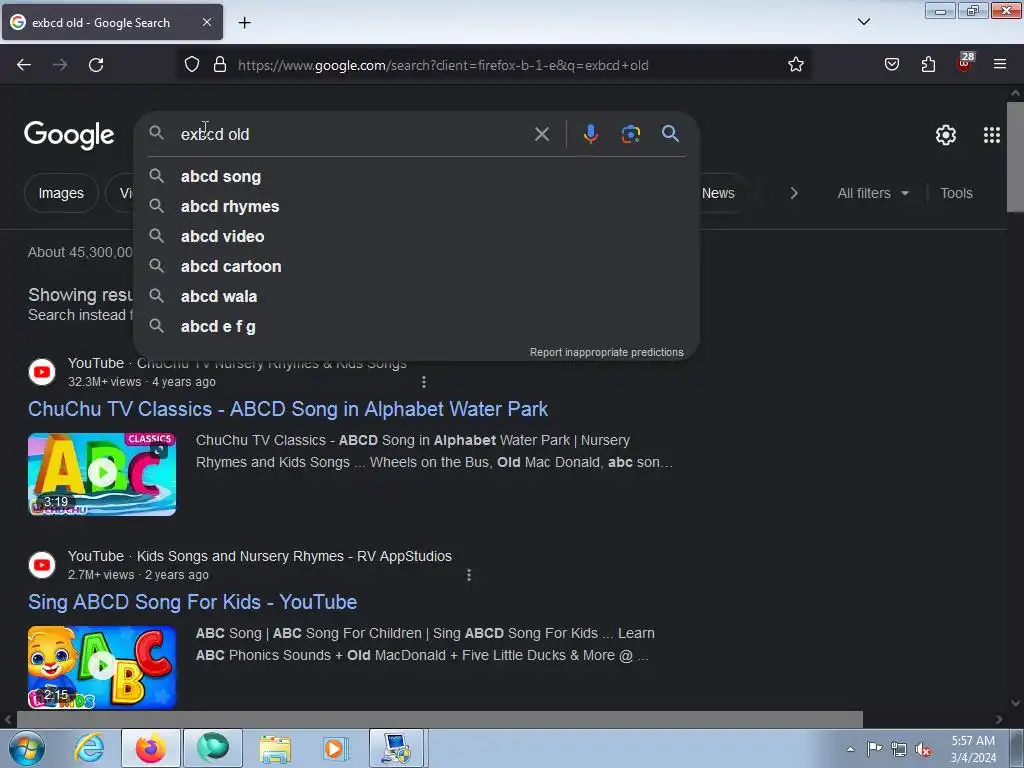Viewport: 1024px width, 768px height.
Task: Expand the All filters dropdown
Action: (x=873, y=193)
